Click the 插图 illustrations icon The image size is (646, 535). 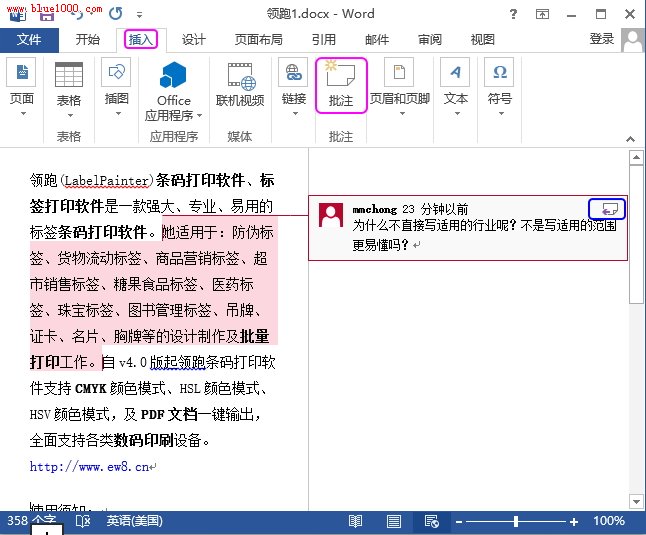[x=117, y=72]
